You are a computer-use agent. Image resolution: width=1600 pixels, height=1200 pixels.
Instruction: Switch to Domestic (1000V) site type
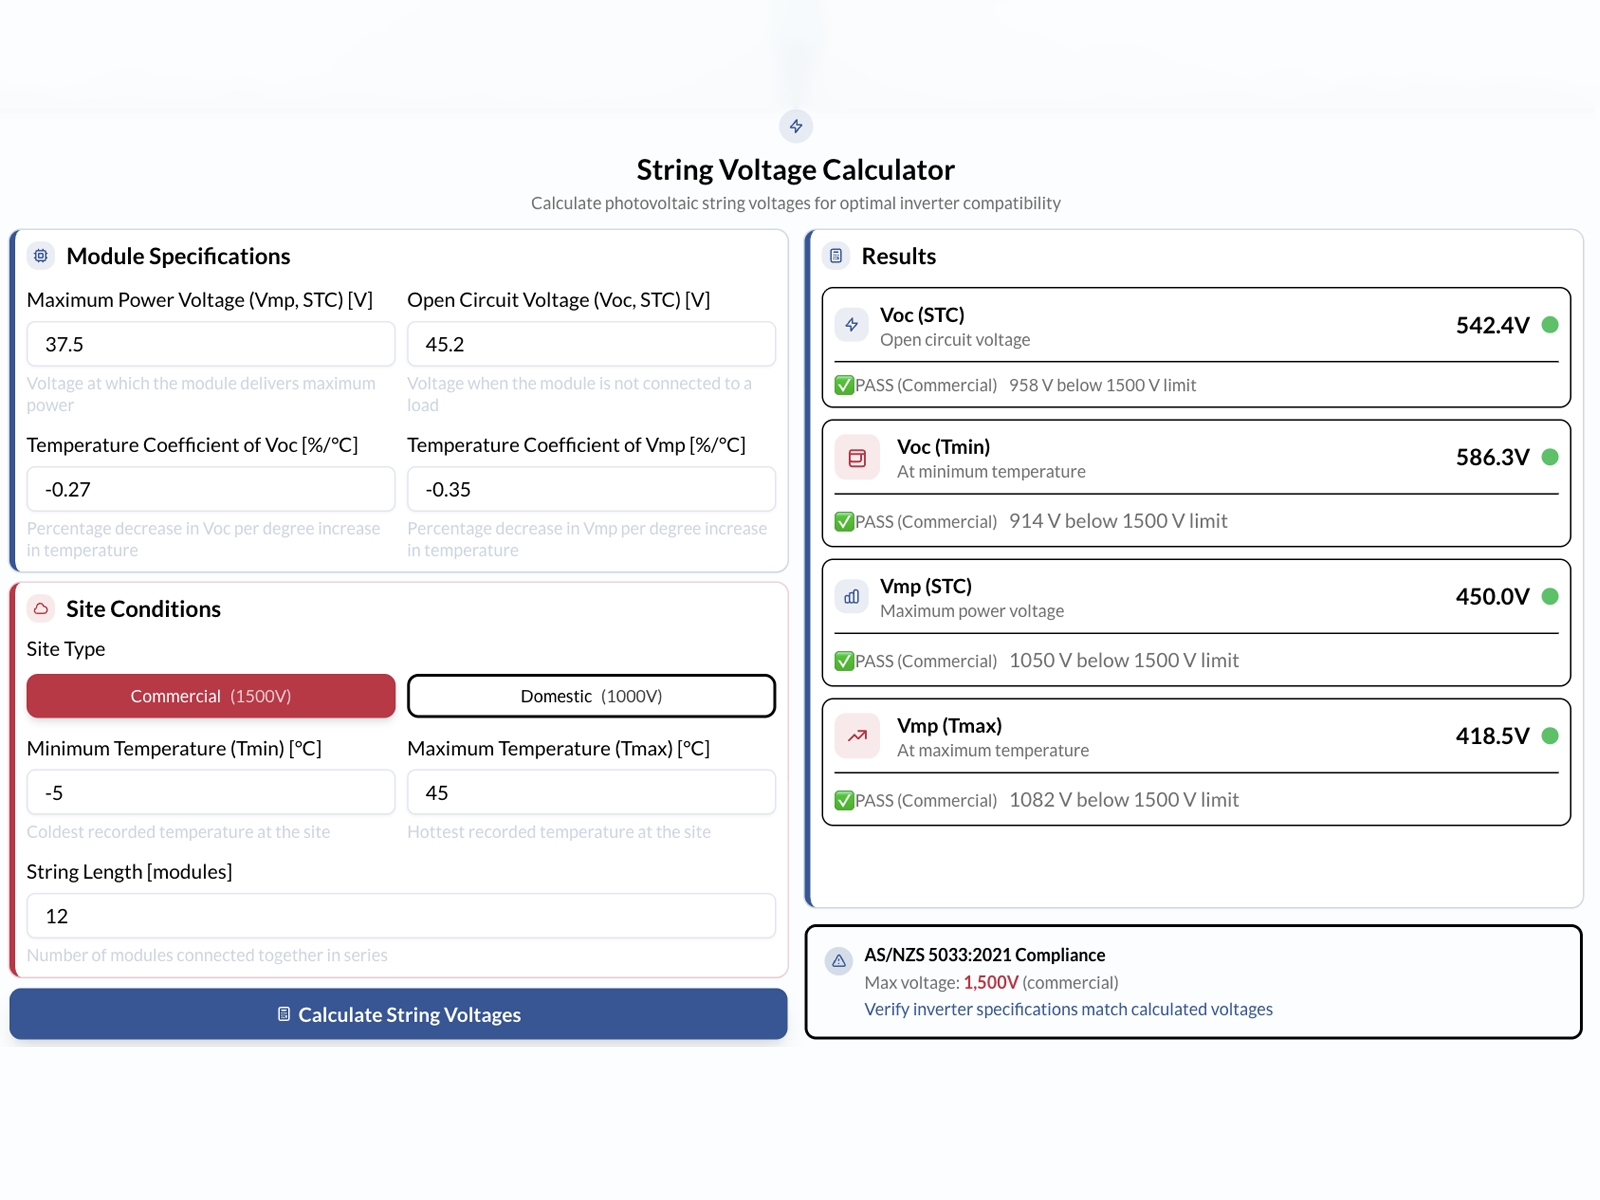point(591,696)
